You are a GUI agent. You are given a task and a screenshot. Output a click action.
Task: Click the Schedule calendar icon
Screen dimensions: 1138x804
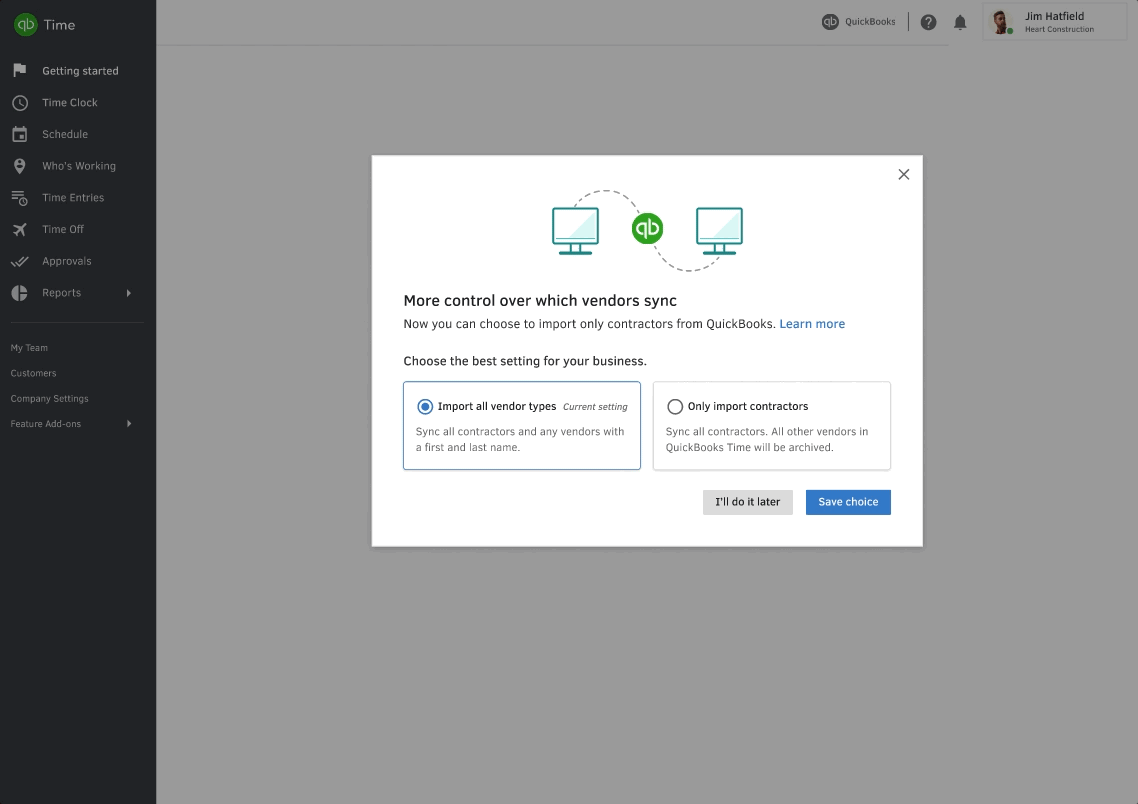[x=20, y=134]
